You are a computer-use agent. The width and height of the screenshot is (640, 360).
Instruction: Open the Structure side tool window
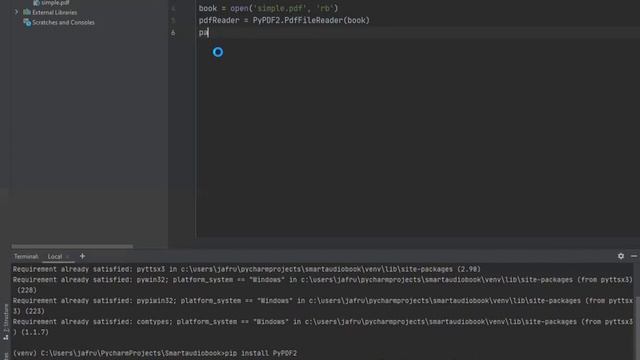tap(6, 322)
